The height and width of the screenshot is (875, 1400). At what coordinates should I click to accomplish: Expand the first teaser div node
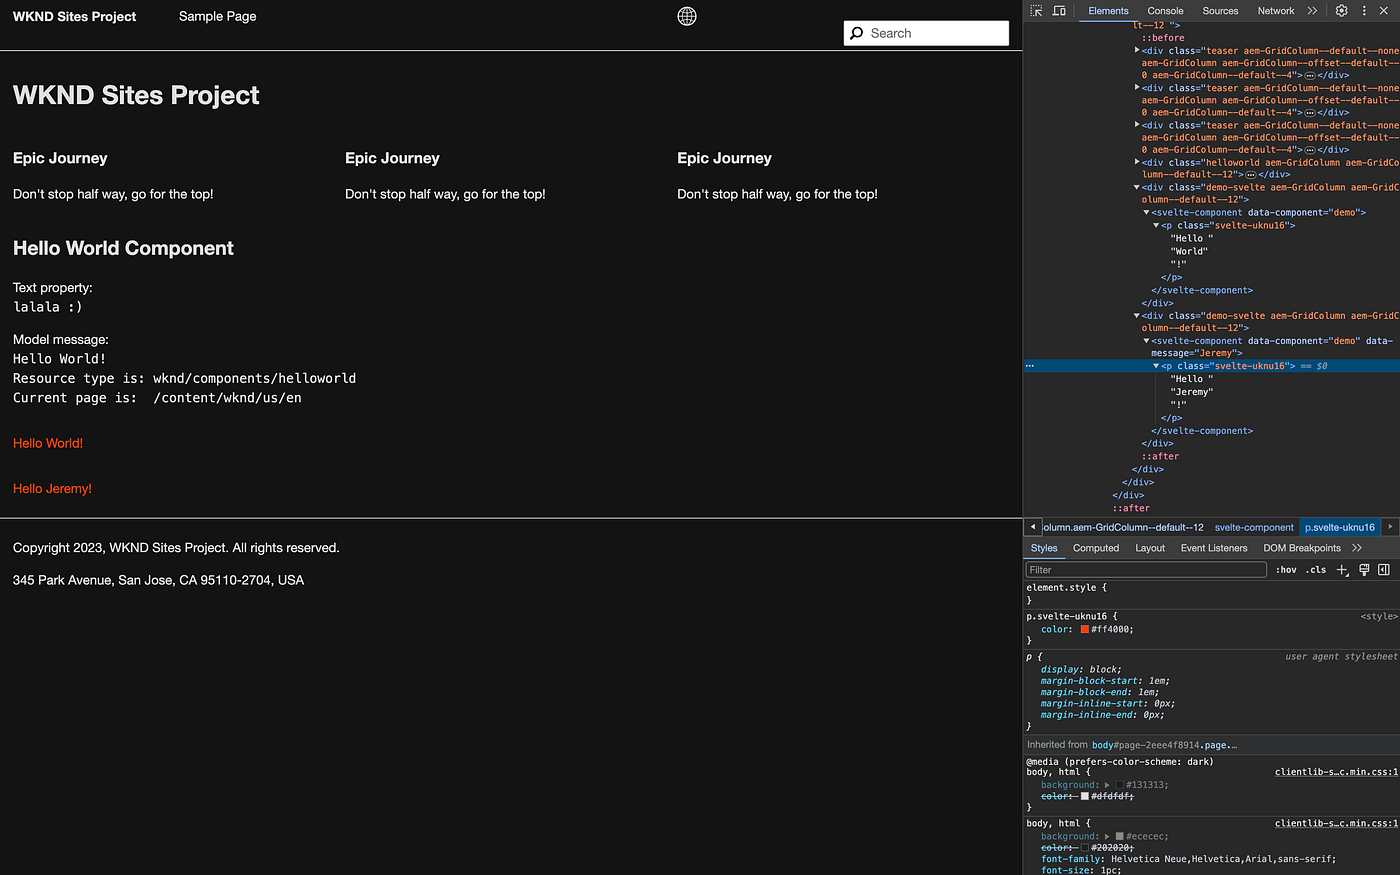point(1137,50)
